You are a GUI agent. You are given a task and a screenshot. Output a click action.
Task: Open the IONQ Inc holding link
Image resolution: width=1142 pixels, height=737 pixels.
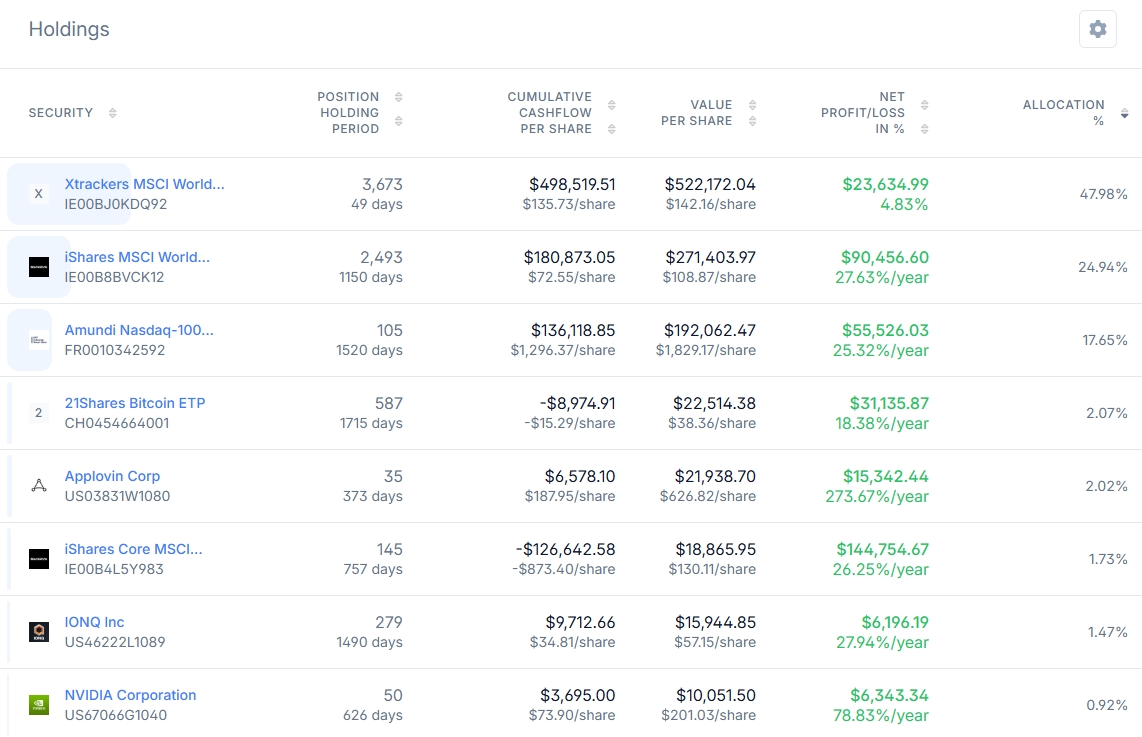[x=94, y=622]
